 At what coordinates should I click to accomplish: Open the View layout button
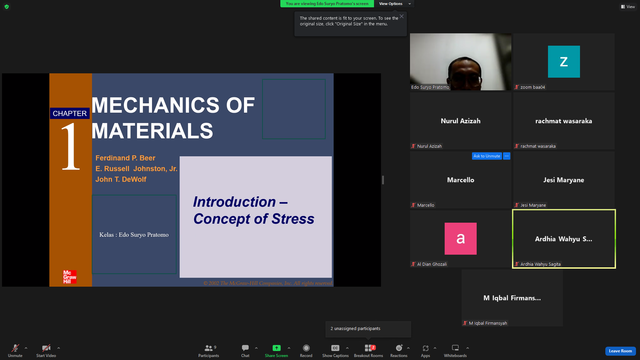(x=628, y=7)
